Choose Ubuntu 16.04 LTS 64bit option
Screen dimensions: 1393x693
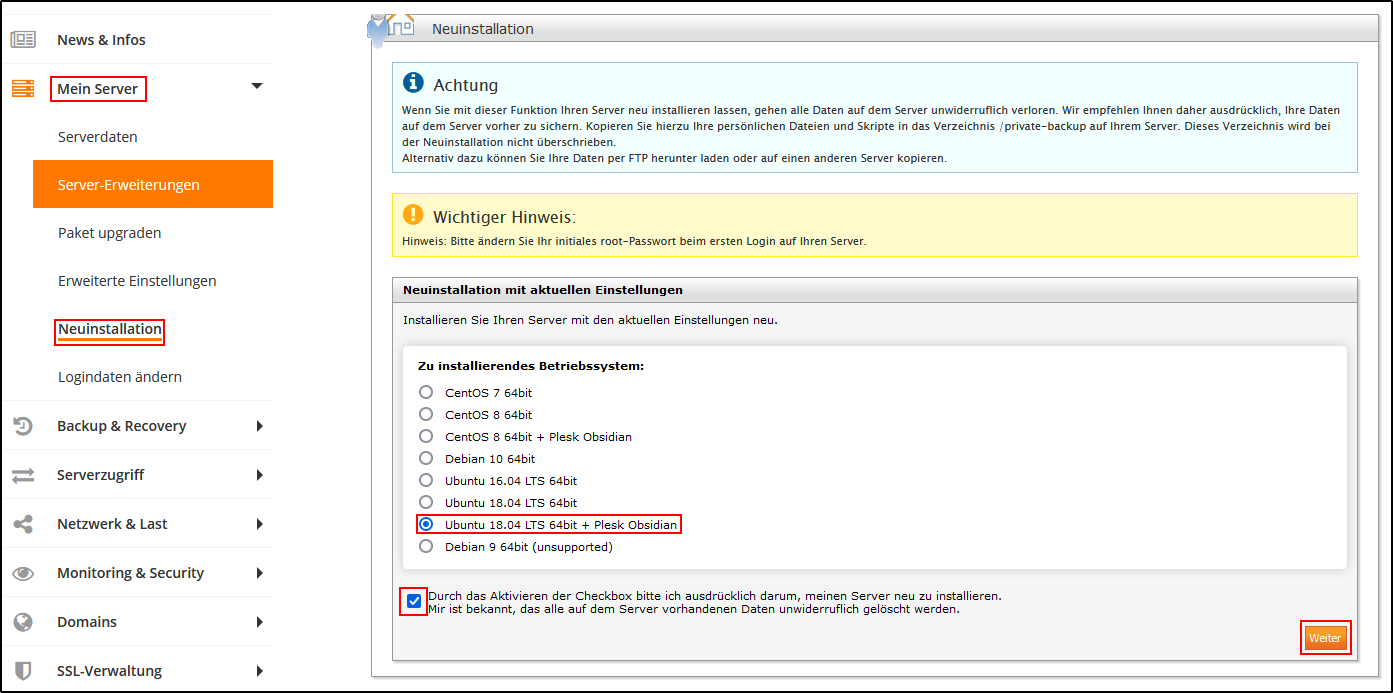click(x=426, y=480)
